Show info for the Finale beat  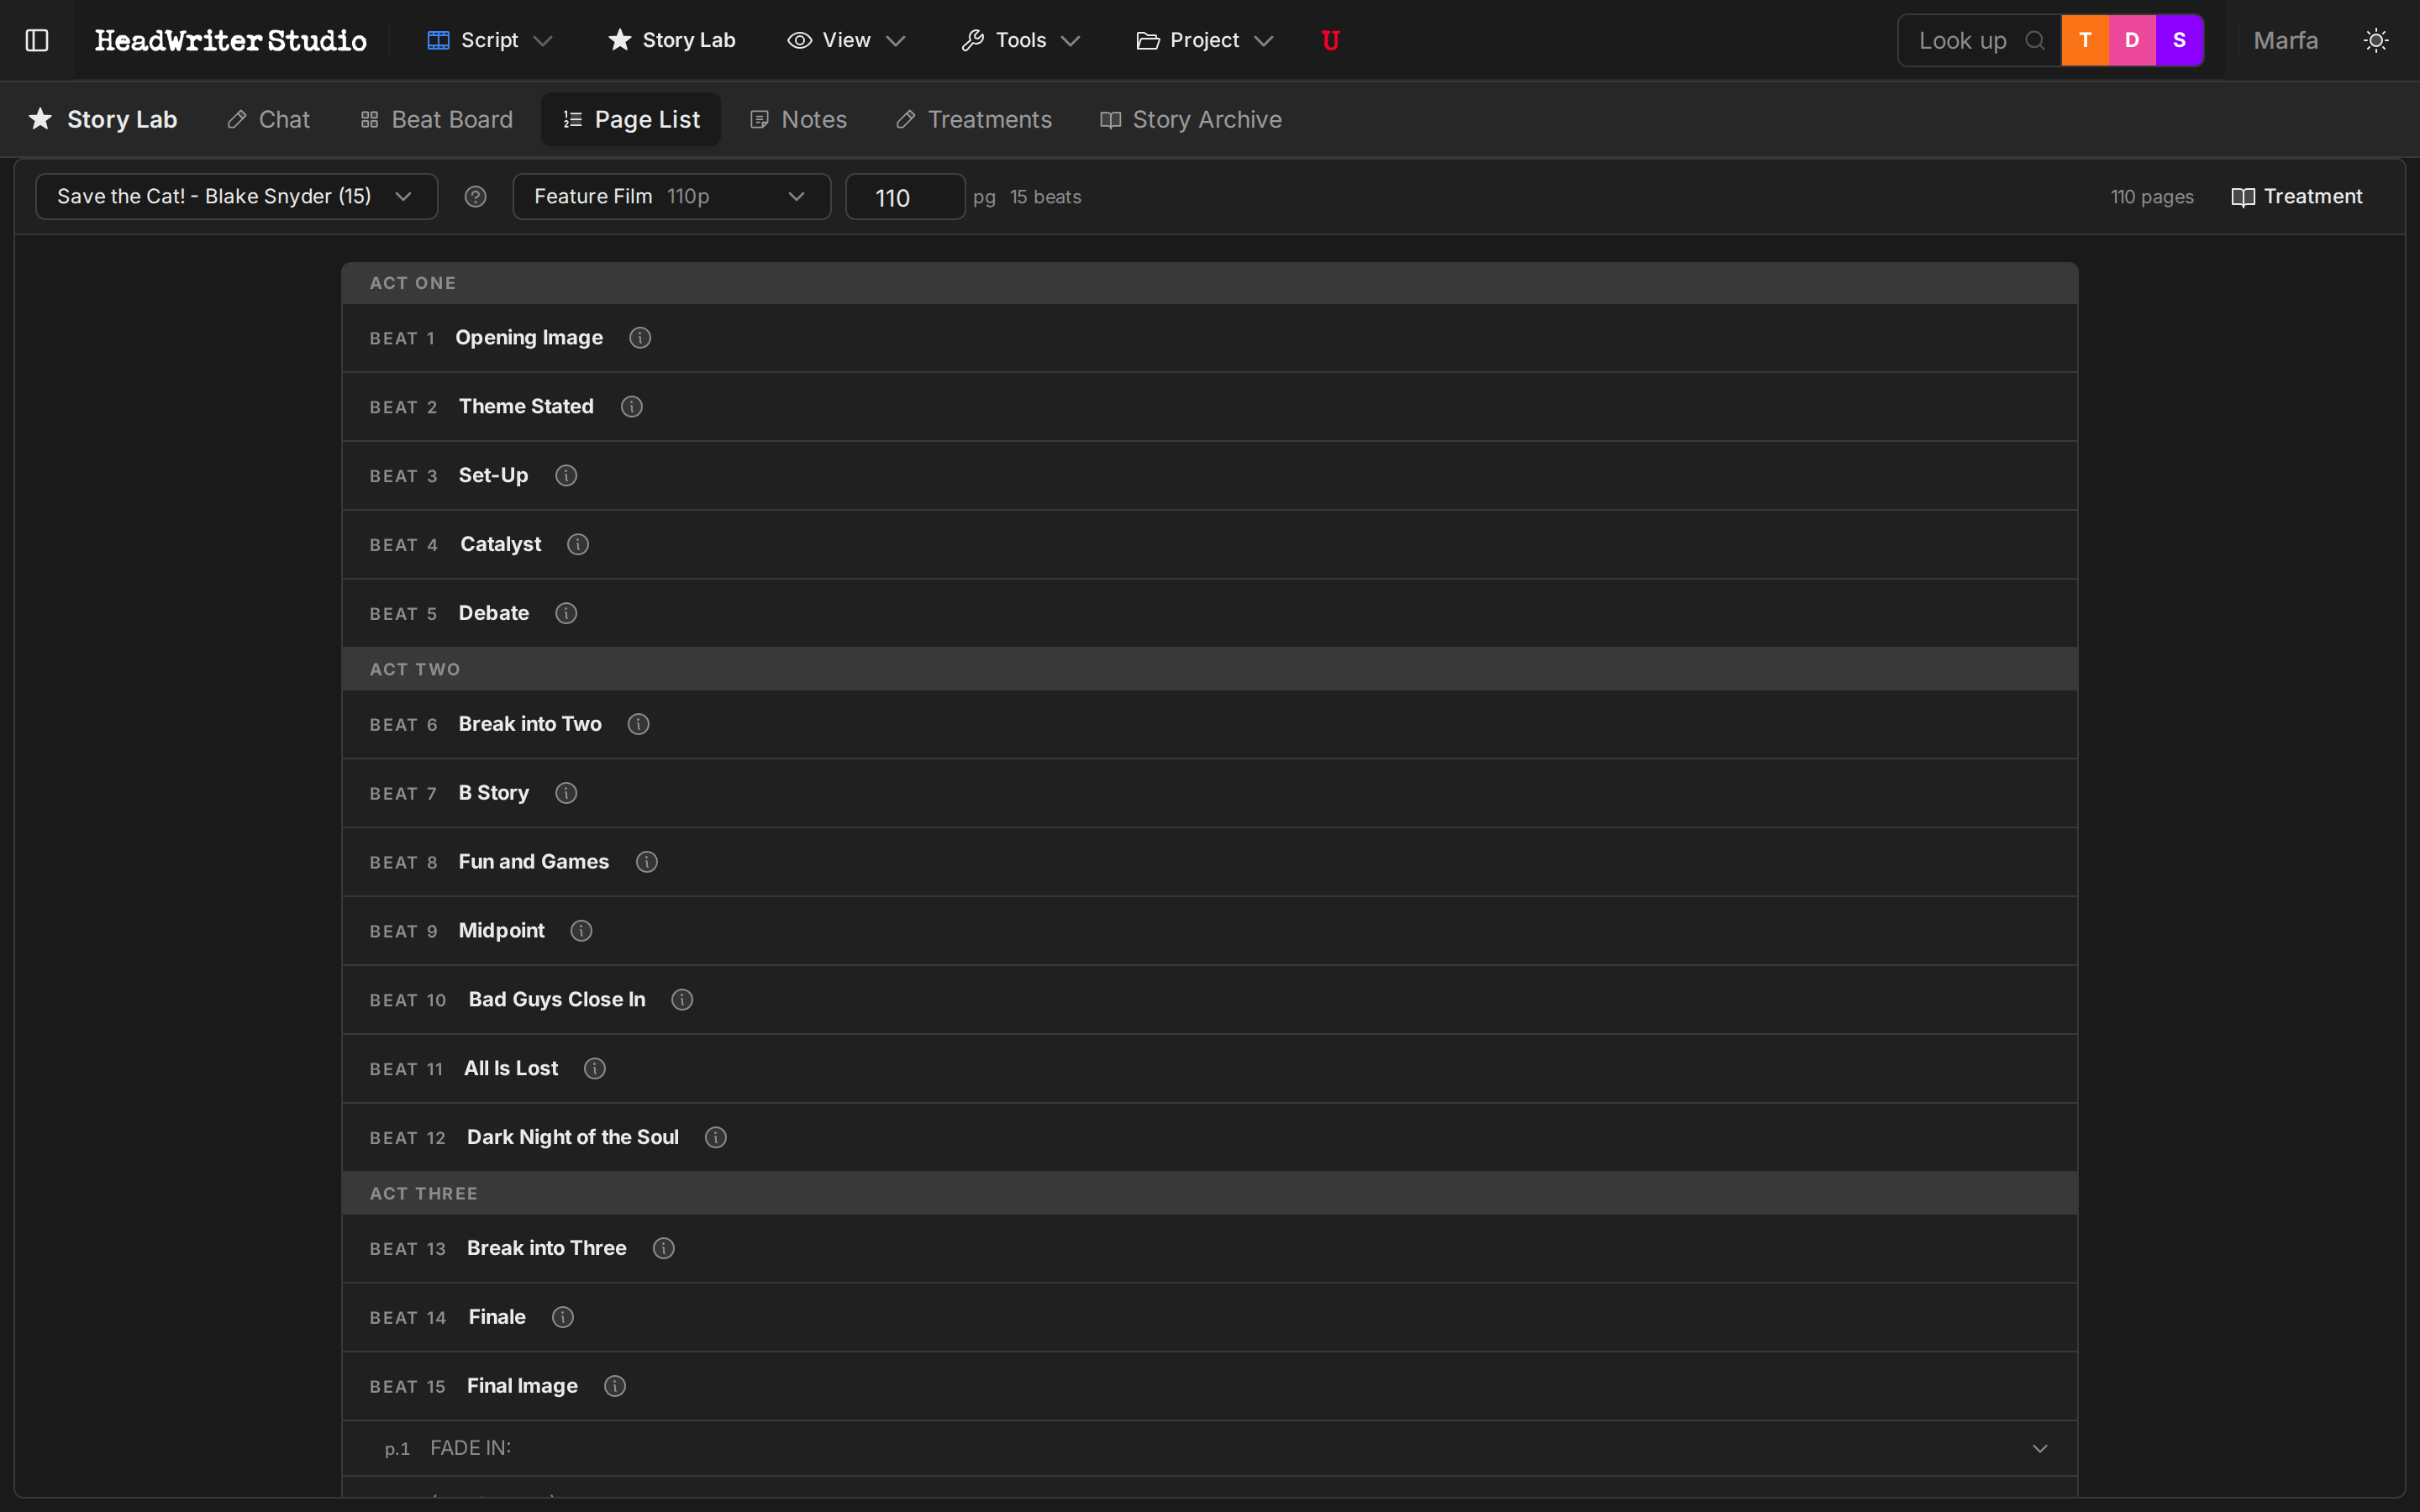[562, 1317]
